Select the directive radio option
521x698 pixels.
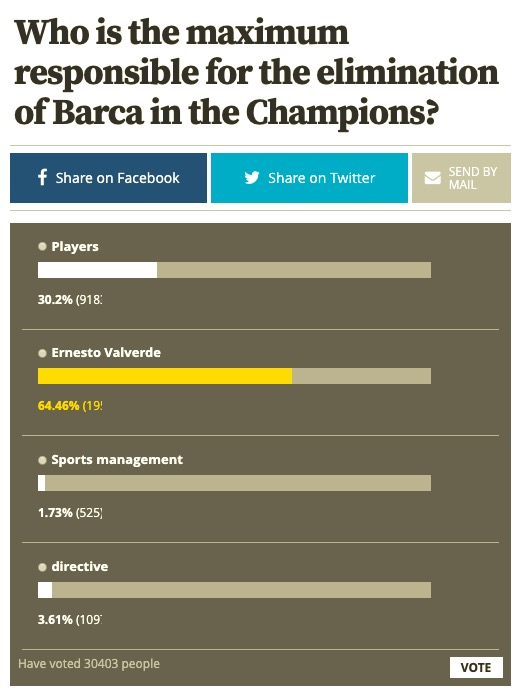42,567
